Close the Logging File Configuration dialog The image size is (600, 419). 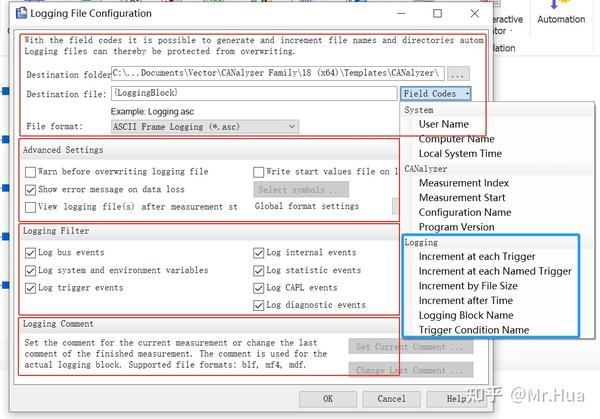tap(474, 13)
